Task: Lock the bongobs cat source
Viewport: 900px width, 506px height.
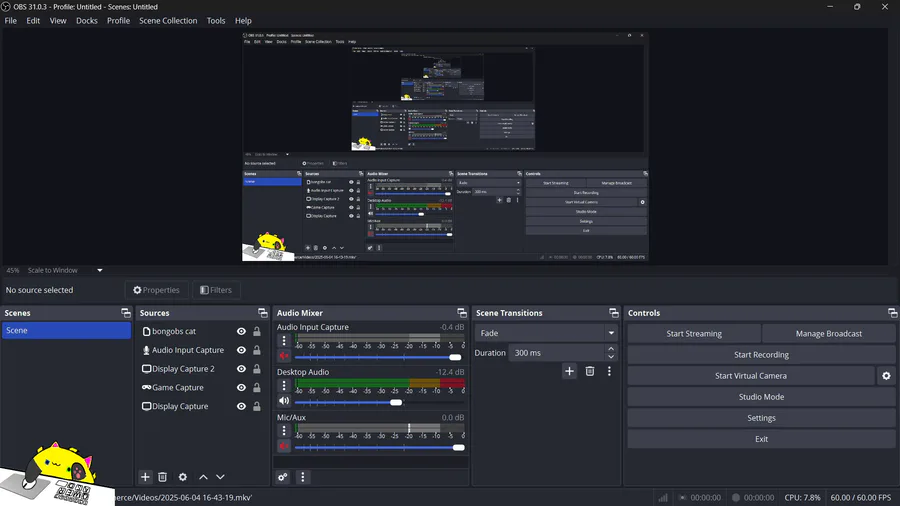Action: pos(257,332)
